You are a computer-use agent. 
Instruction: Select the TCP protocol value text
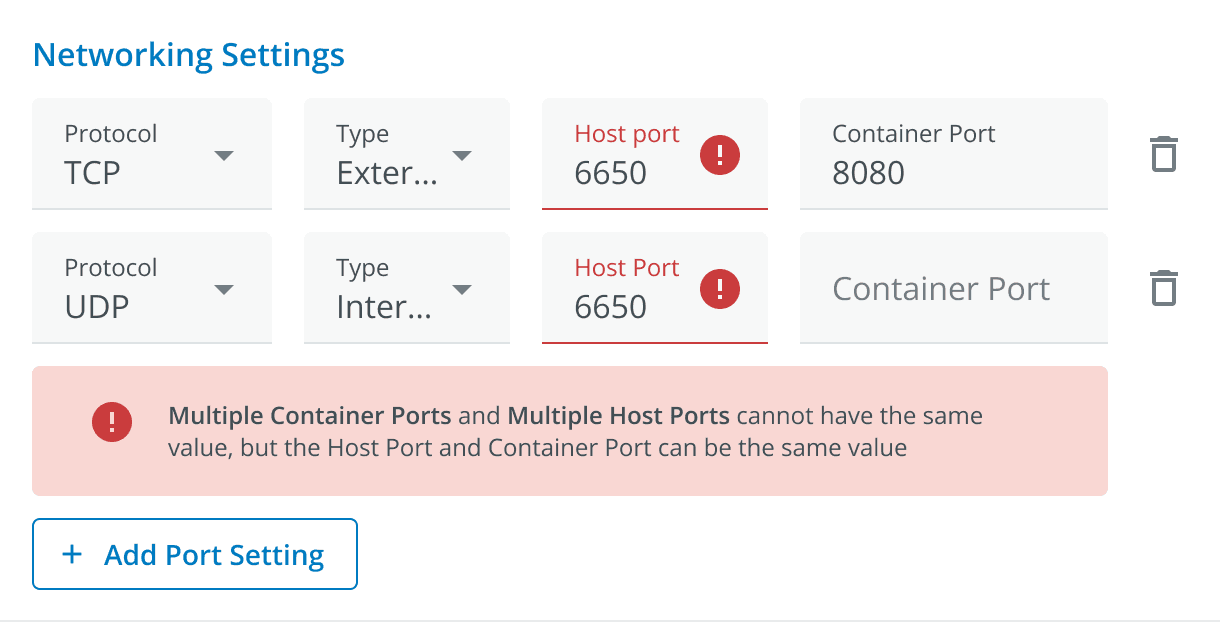click(93, 173)
